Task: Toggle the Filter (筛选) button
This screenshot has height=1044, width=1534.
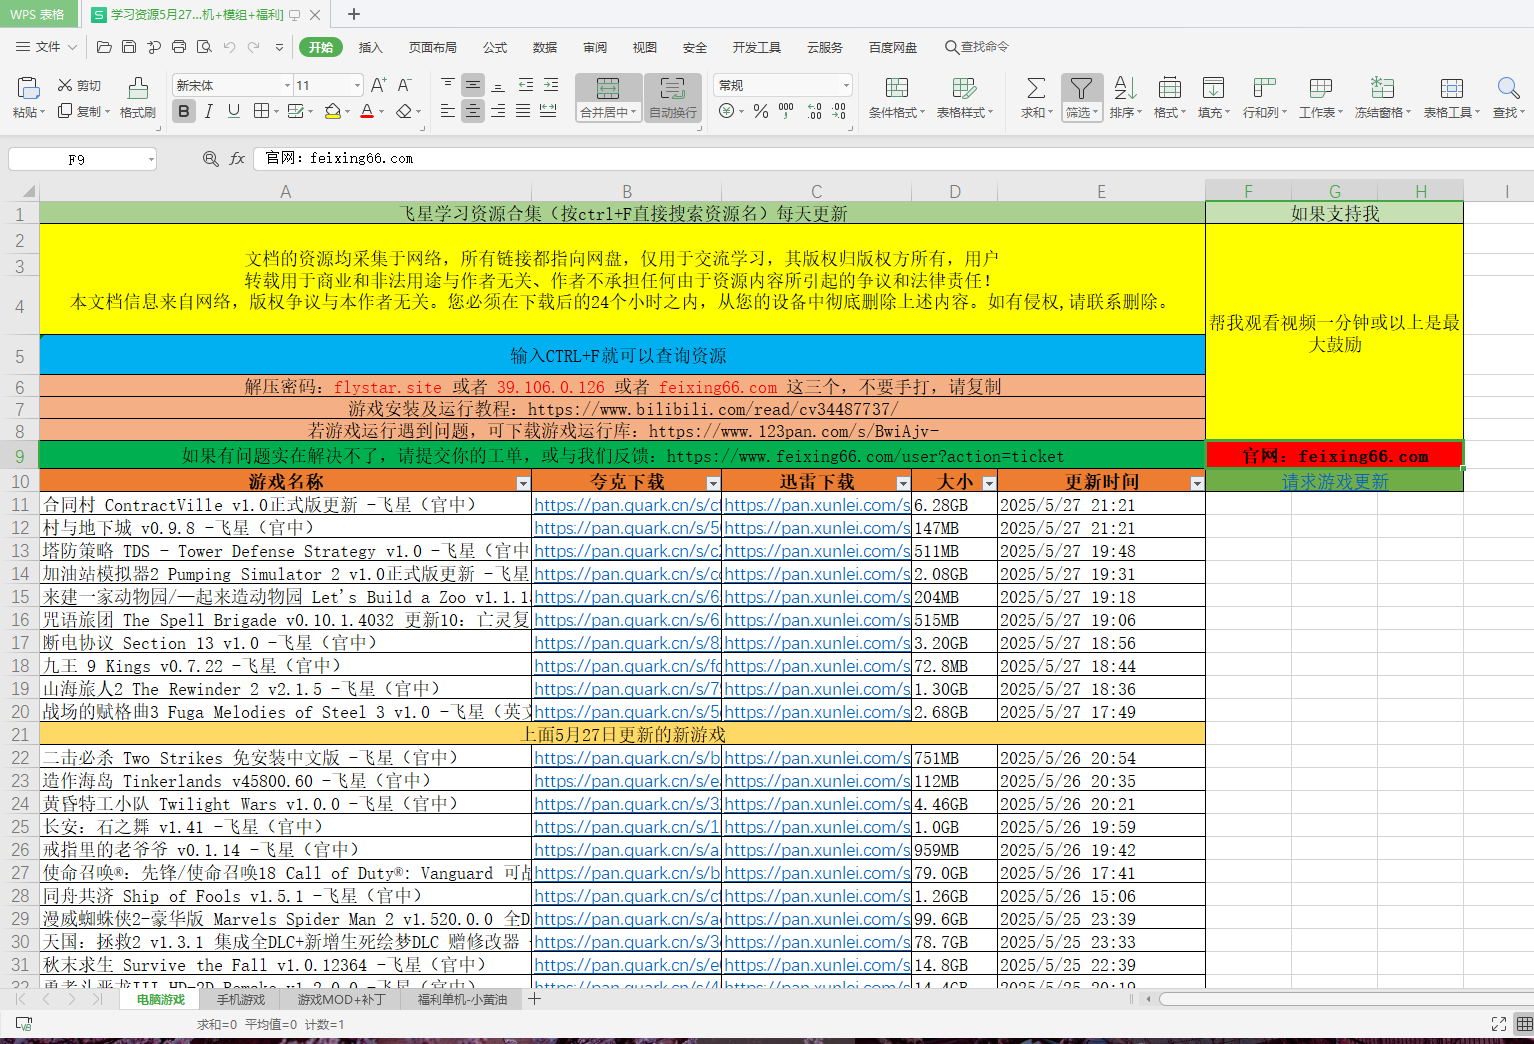Action: pos(1082,98)
